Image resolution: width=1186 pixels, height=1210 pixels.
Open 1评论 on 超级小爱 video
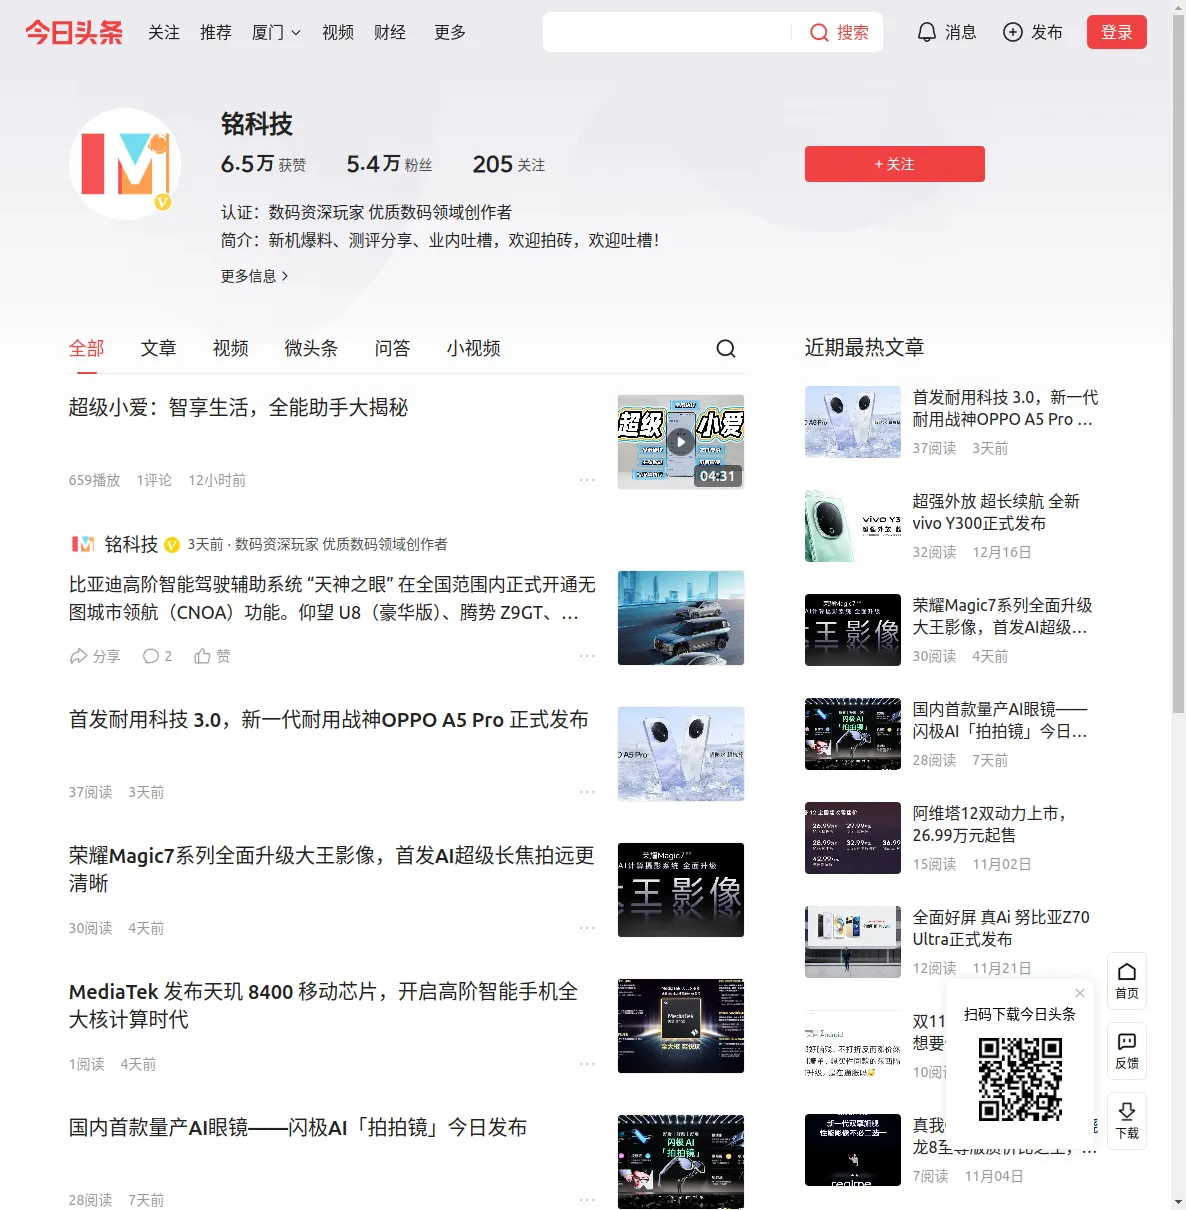click(x=154, y=480)
